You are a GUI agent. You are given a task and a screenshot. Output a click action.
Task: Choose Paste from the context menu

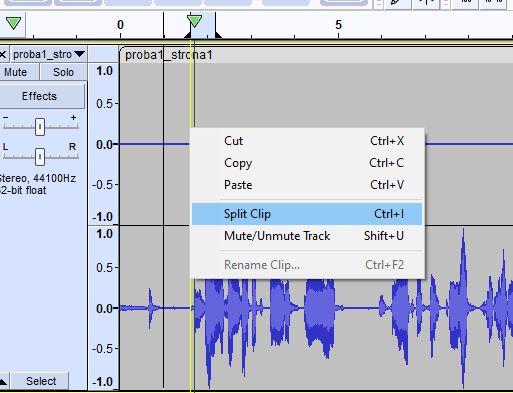point(307,185)
